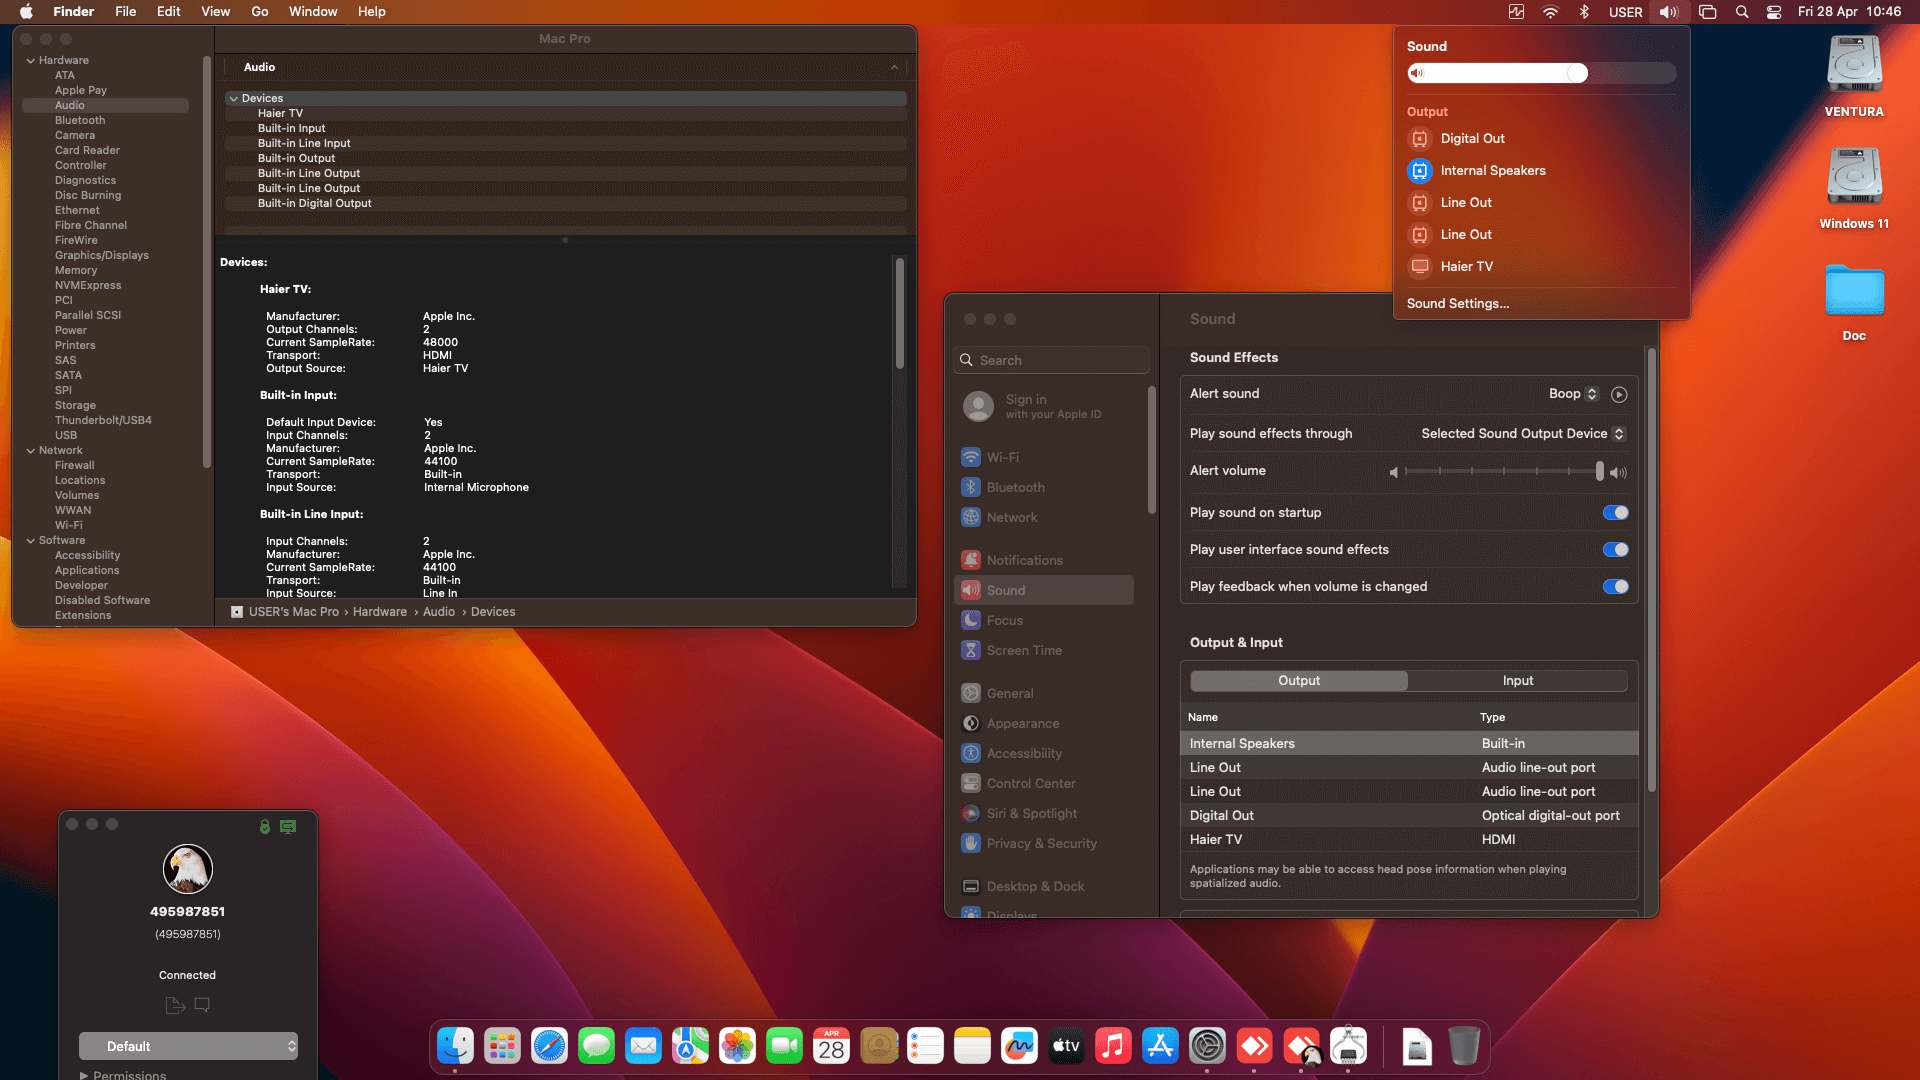The width and height of the screenshot is (1920, 1080).
Task: Click the Audio column sort chevron
Action: [x=894, y=67]
